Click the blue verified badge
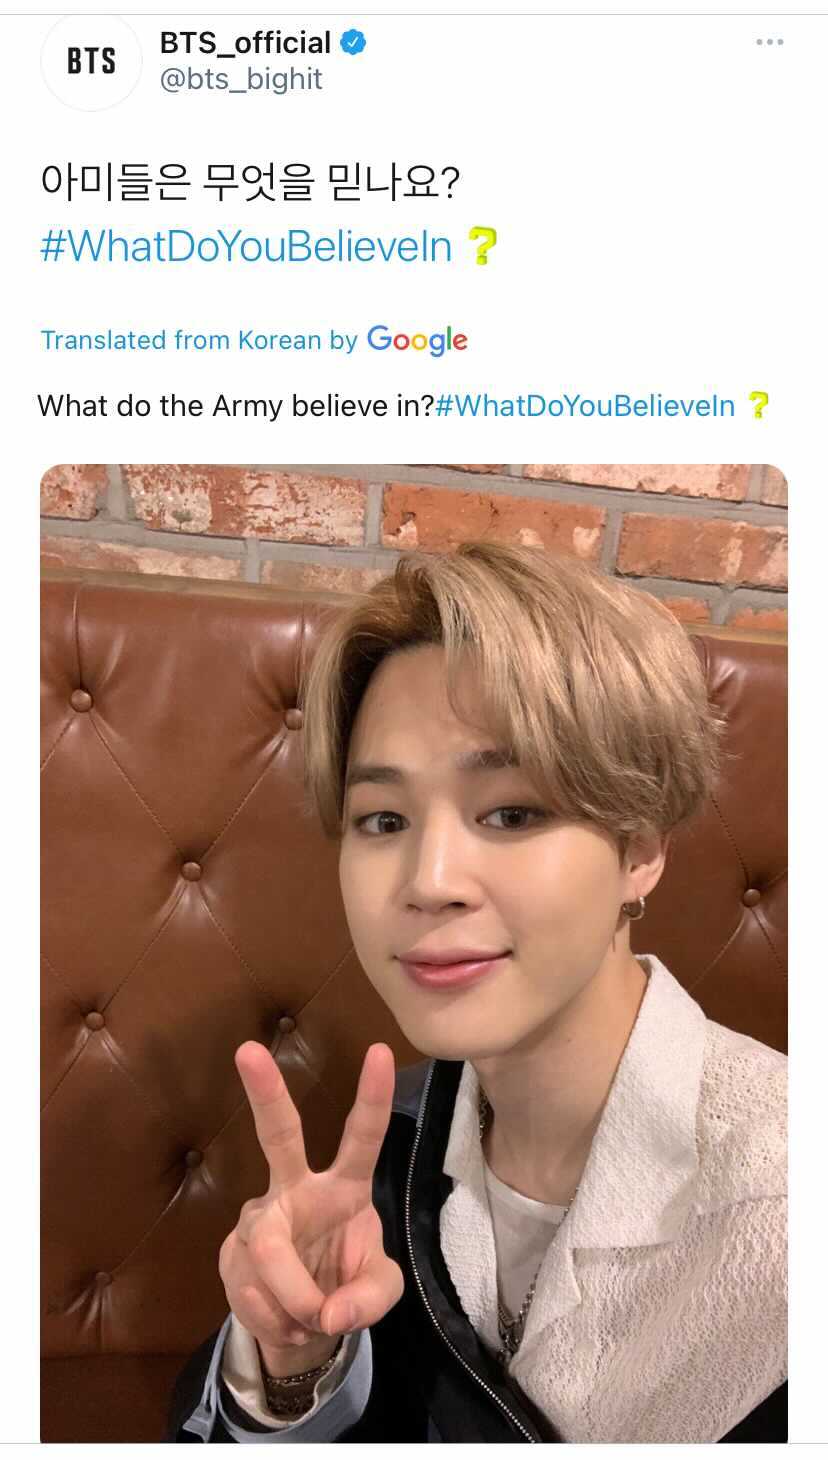828x1460 pixels. 354,42
